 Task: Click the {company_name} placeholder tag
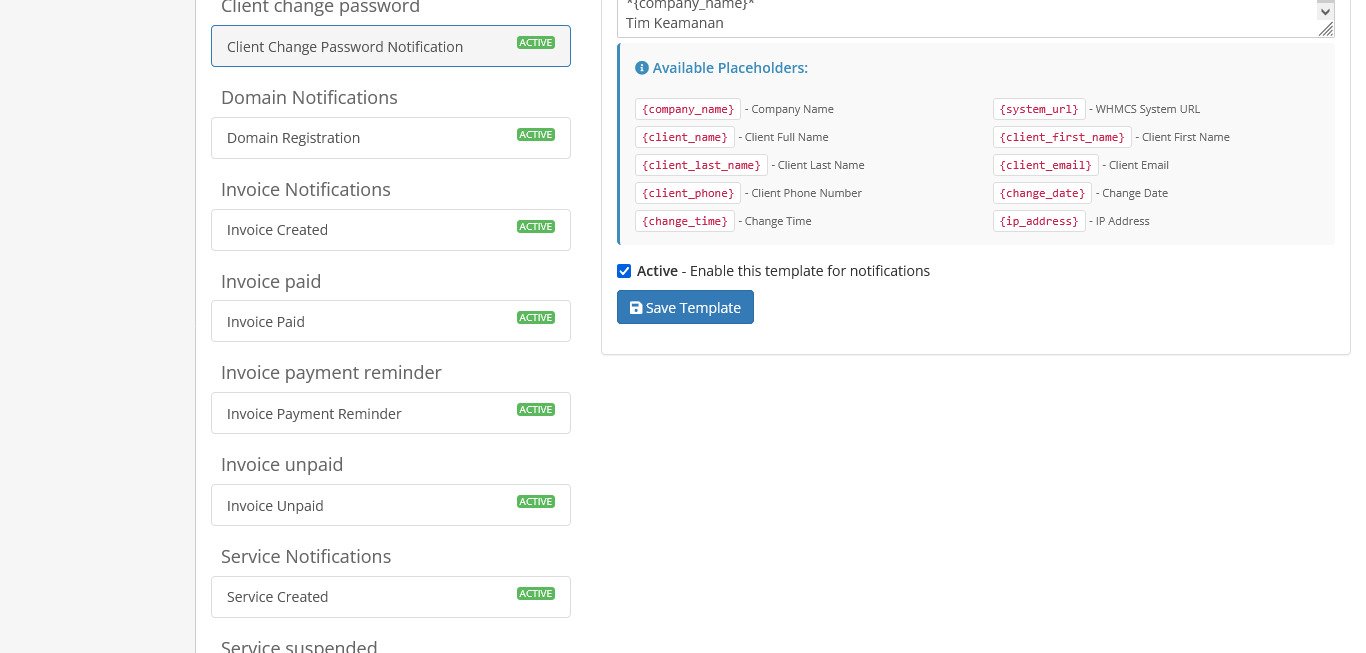pyautogui.click(x=687, y=109)
